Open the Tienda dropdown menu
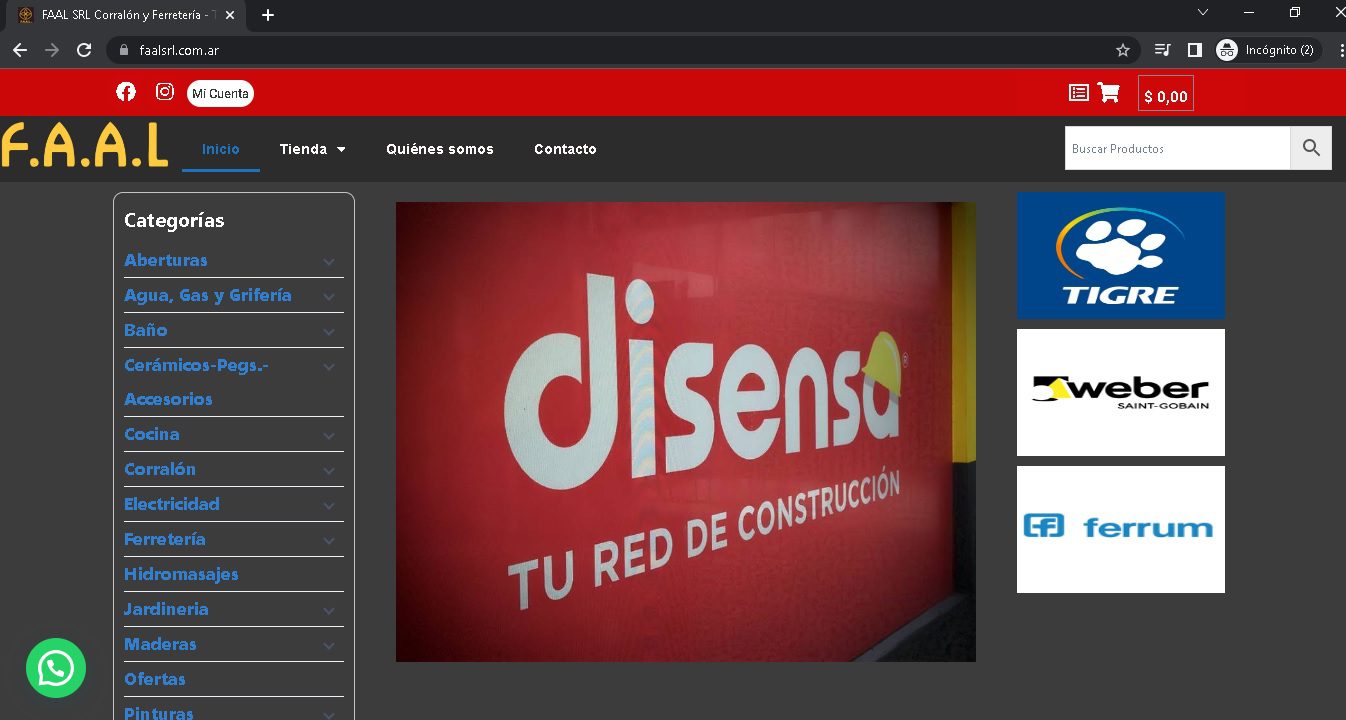The width and height of the screenshot is (1346, 720). click(312, 149)
